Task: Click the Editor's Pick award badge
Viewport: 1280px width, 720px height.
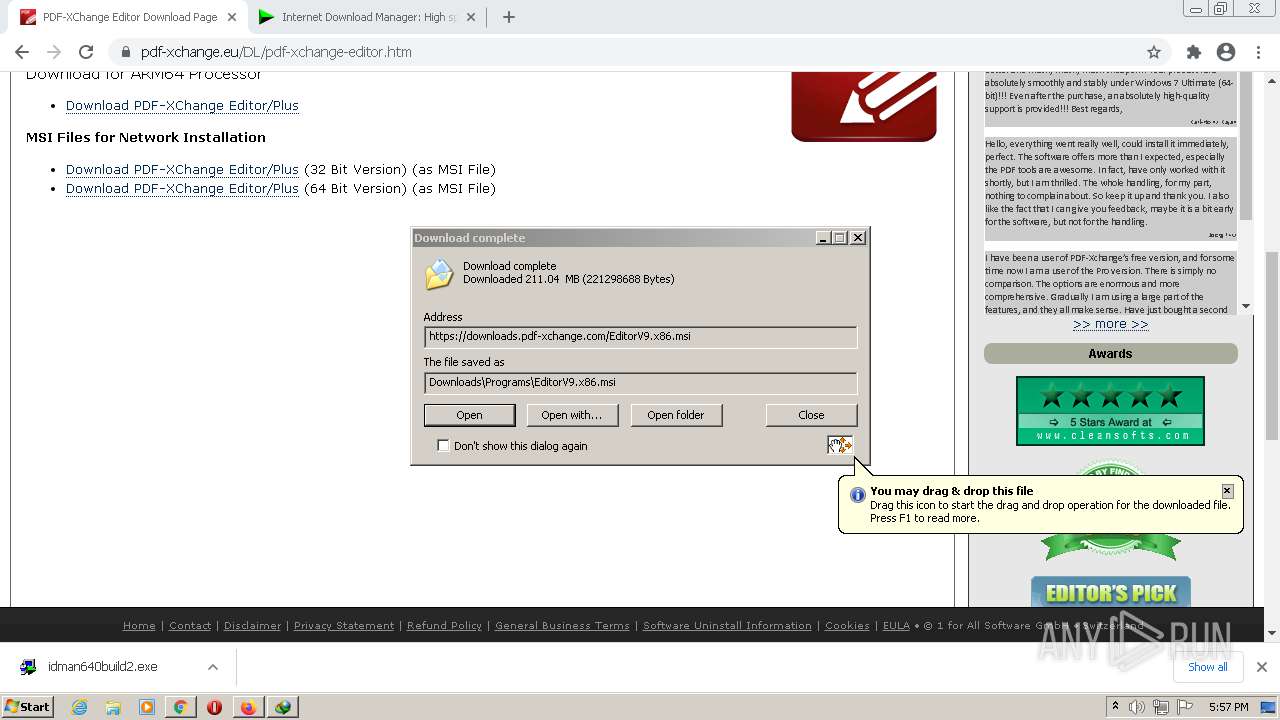Action: pyautogui.click(x=1110, y=592)
